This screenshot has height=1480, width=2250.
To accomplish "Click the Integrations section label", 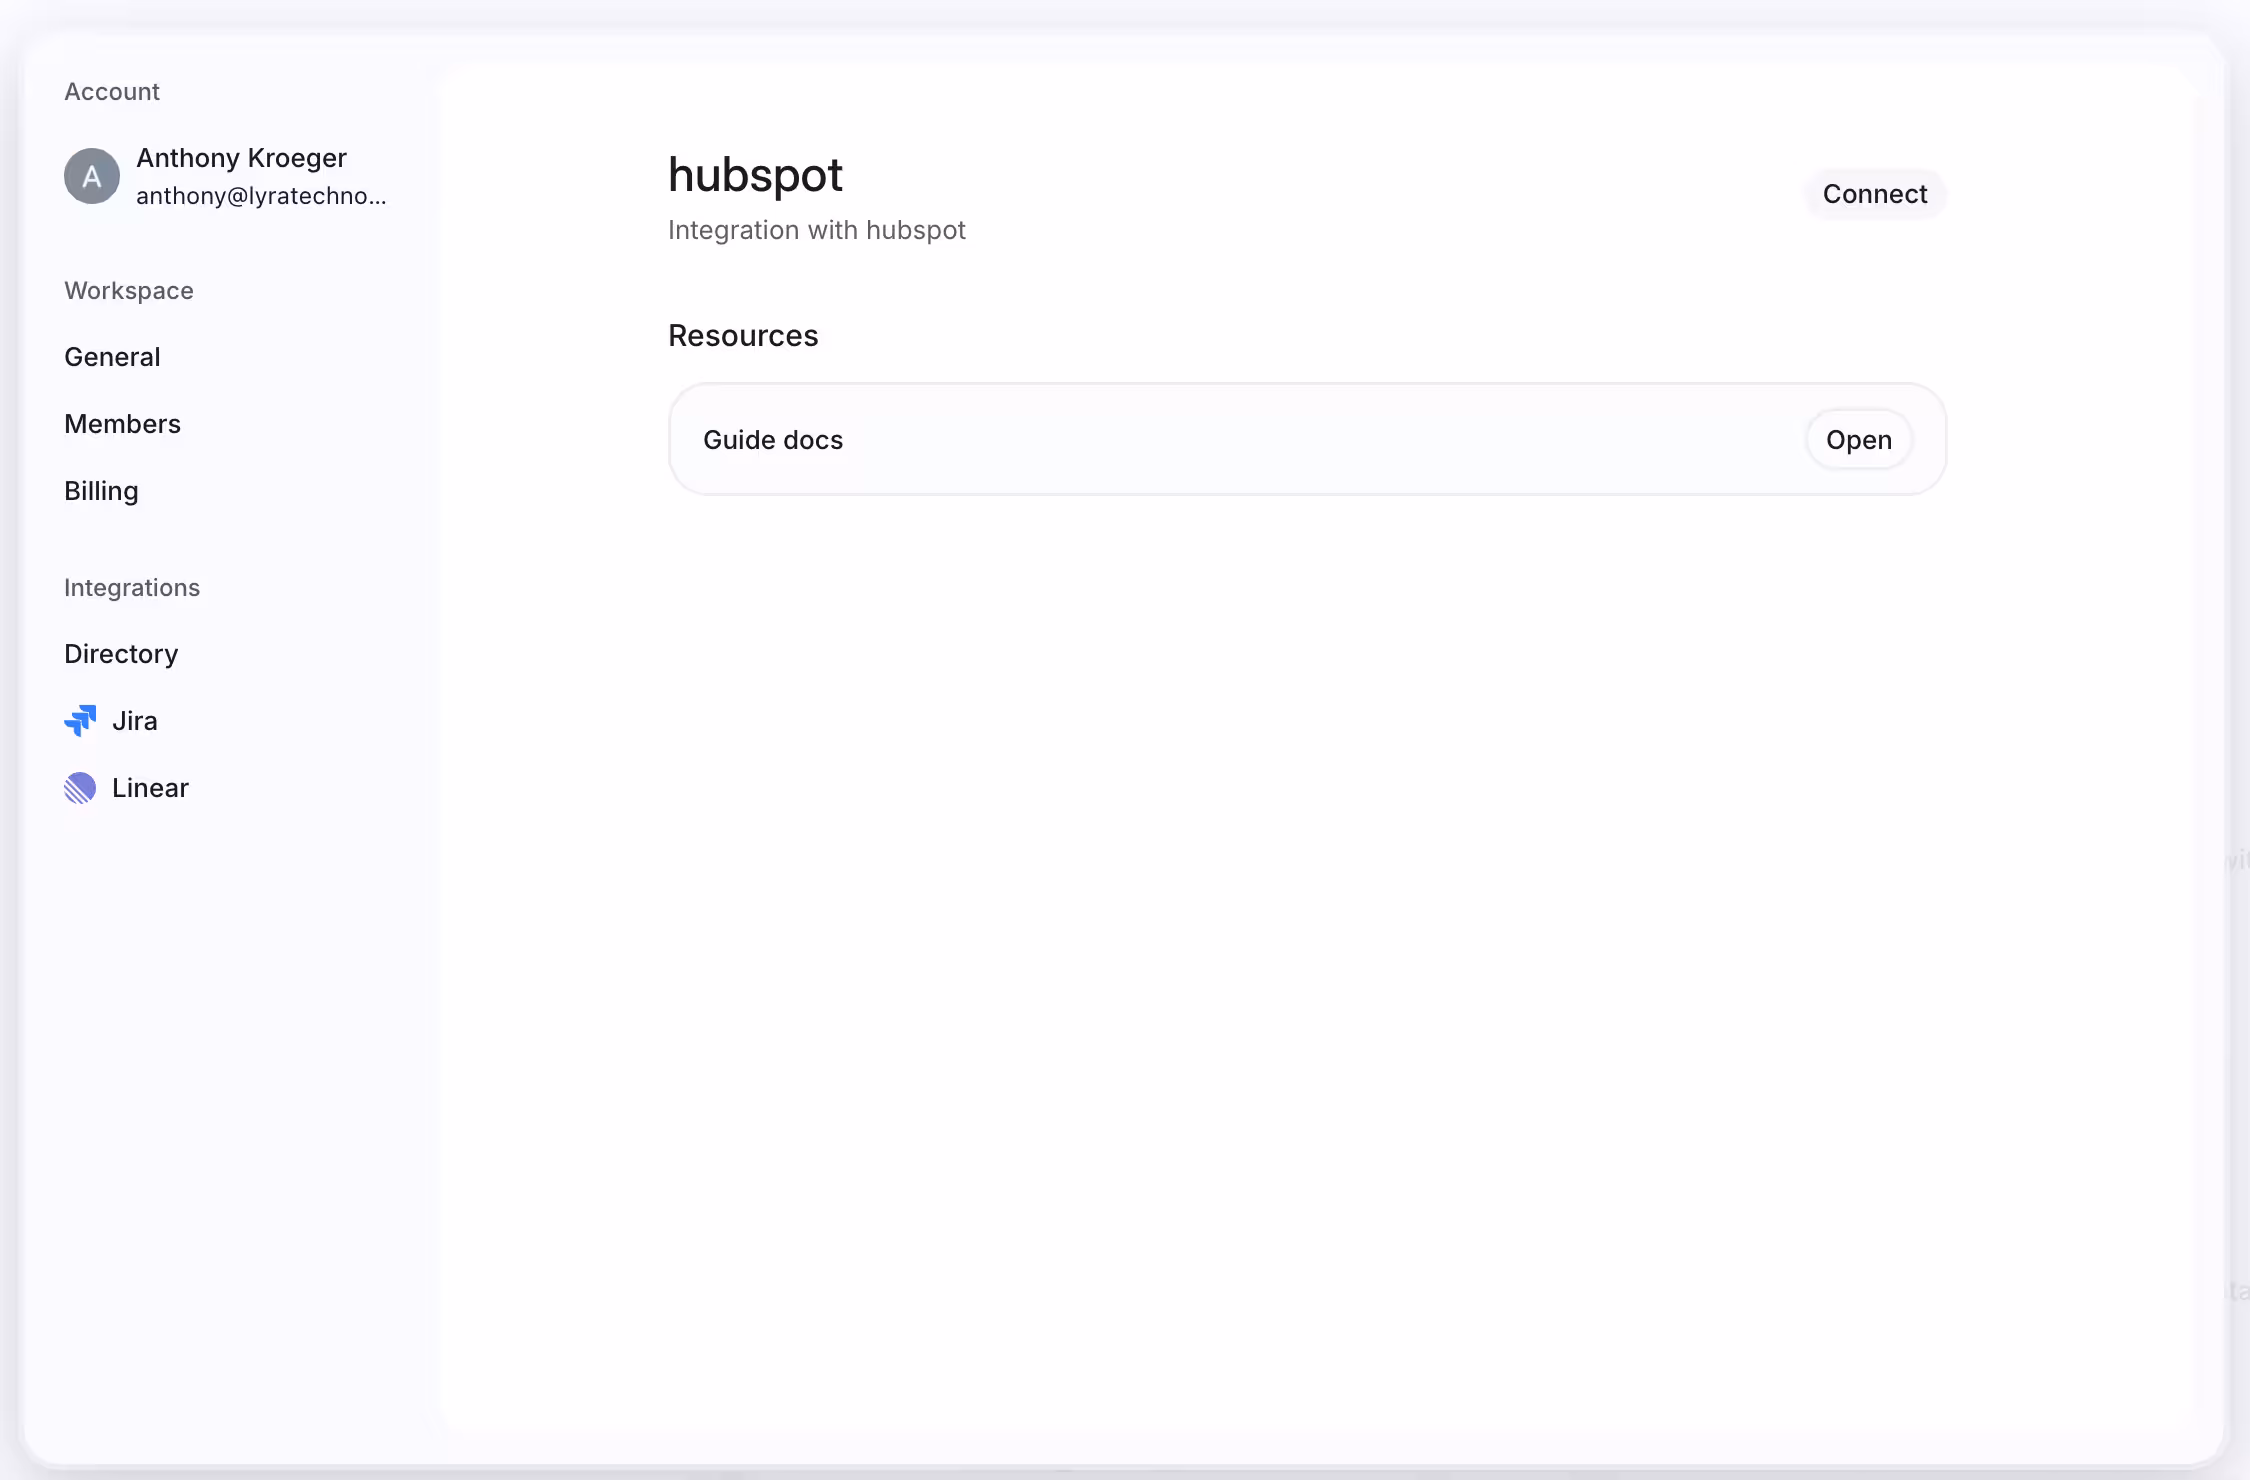I will pos(132,588).
